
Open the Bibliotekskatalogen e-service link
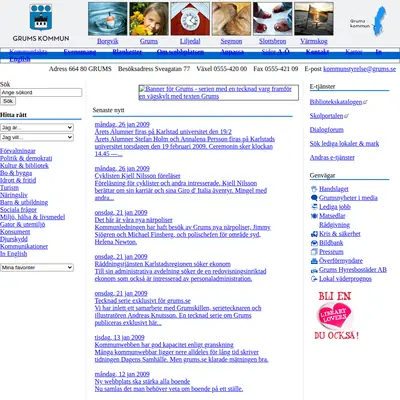pos(336,102)
